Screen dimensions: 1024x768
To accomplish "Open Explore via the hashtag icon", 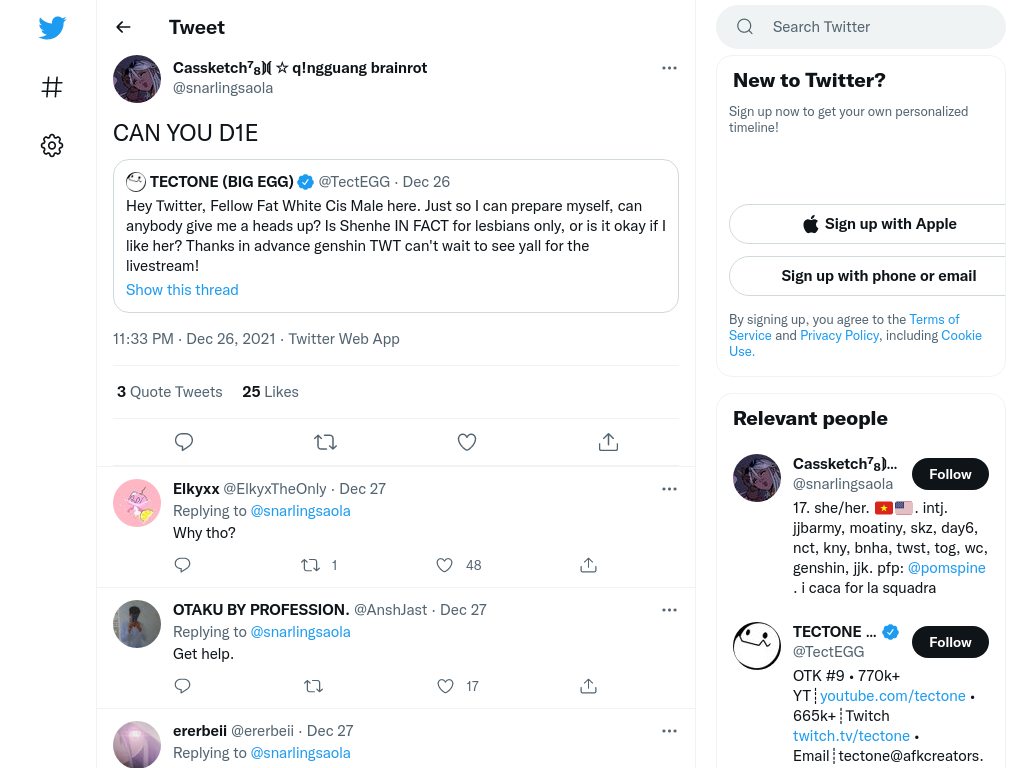I will point(52,87).
